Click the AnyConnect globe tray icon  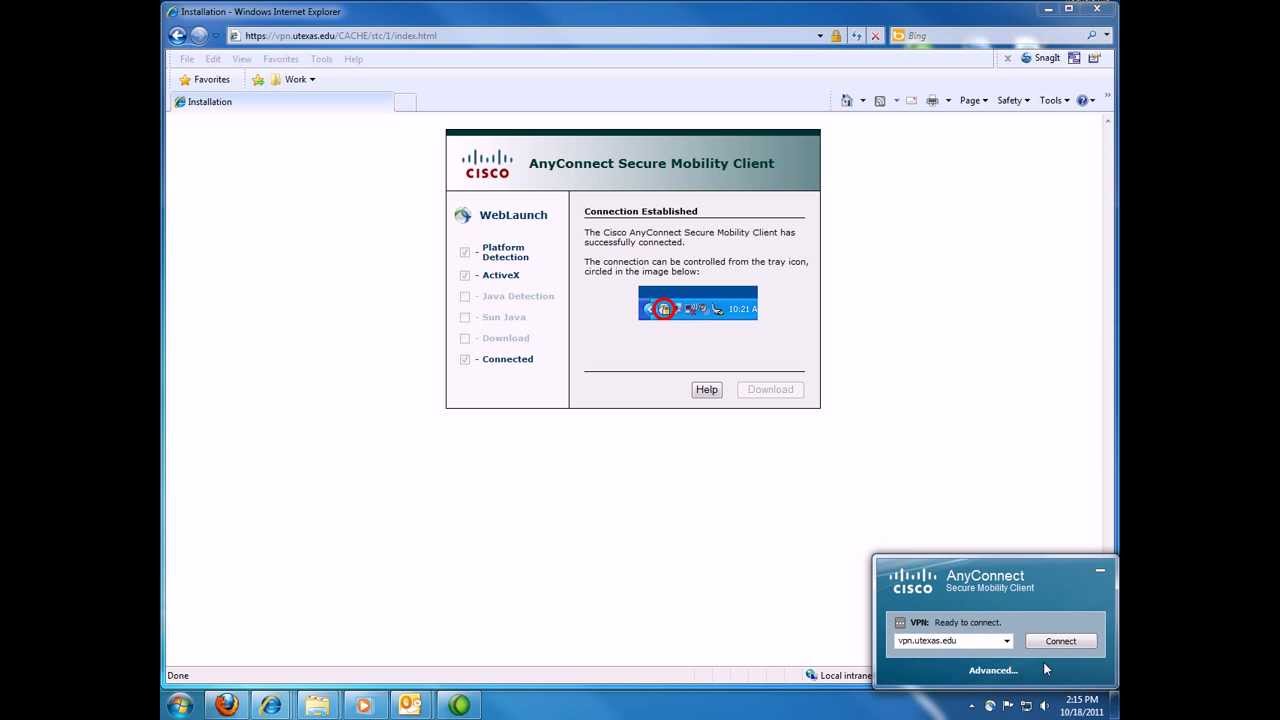990,706
